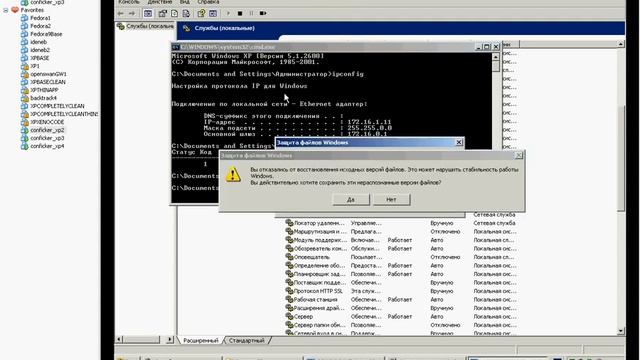The height and width of the screenshot is (360, 640).
Task: Select the XPBASECLEAN virtual machine
Action: click(x=48, y=82)
